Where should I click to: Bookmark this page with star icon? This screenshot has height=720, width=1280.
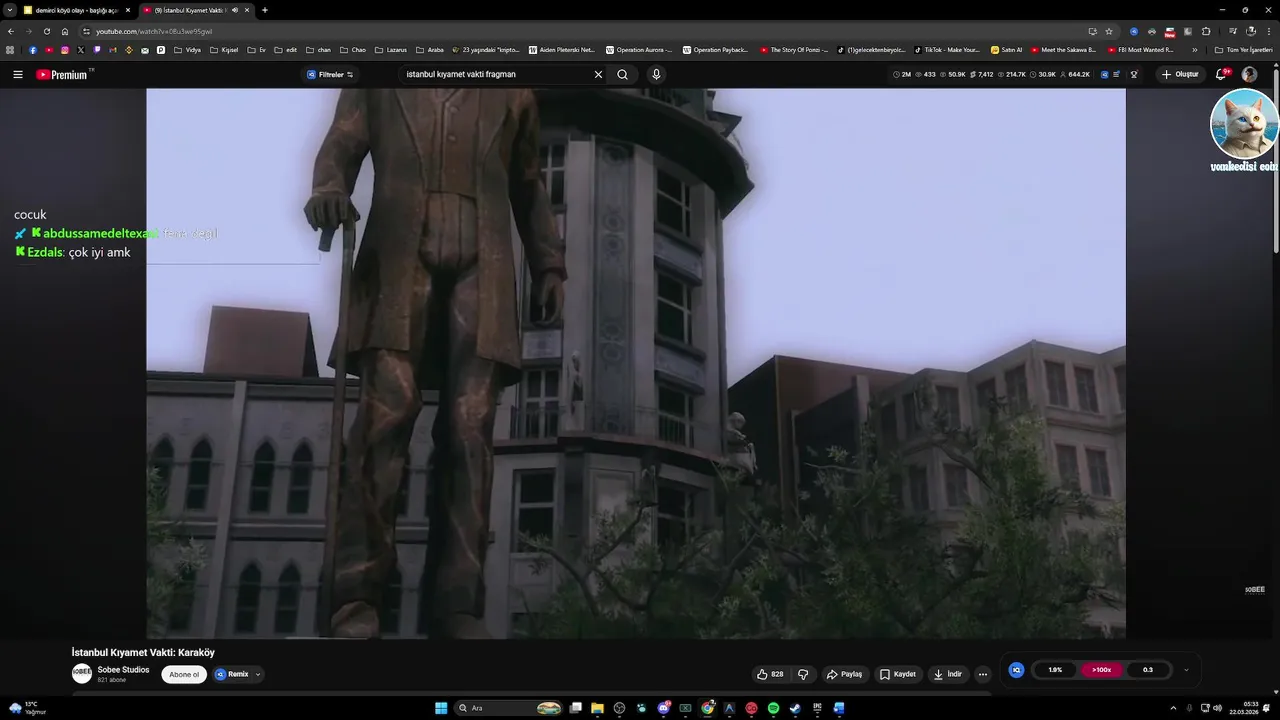tap(1109, 31)
